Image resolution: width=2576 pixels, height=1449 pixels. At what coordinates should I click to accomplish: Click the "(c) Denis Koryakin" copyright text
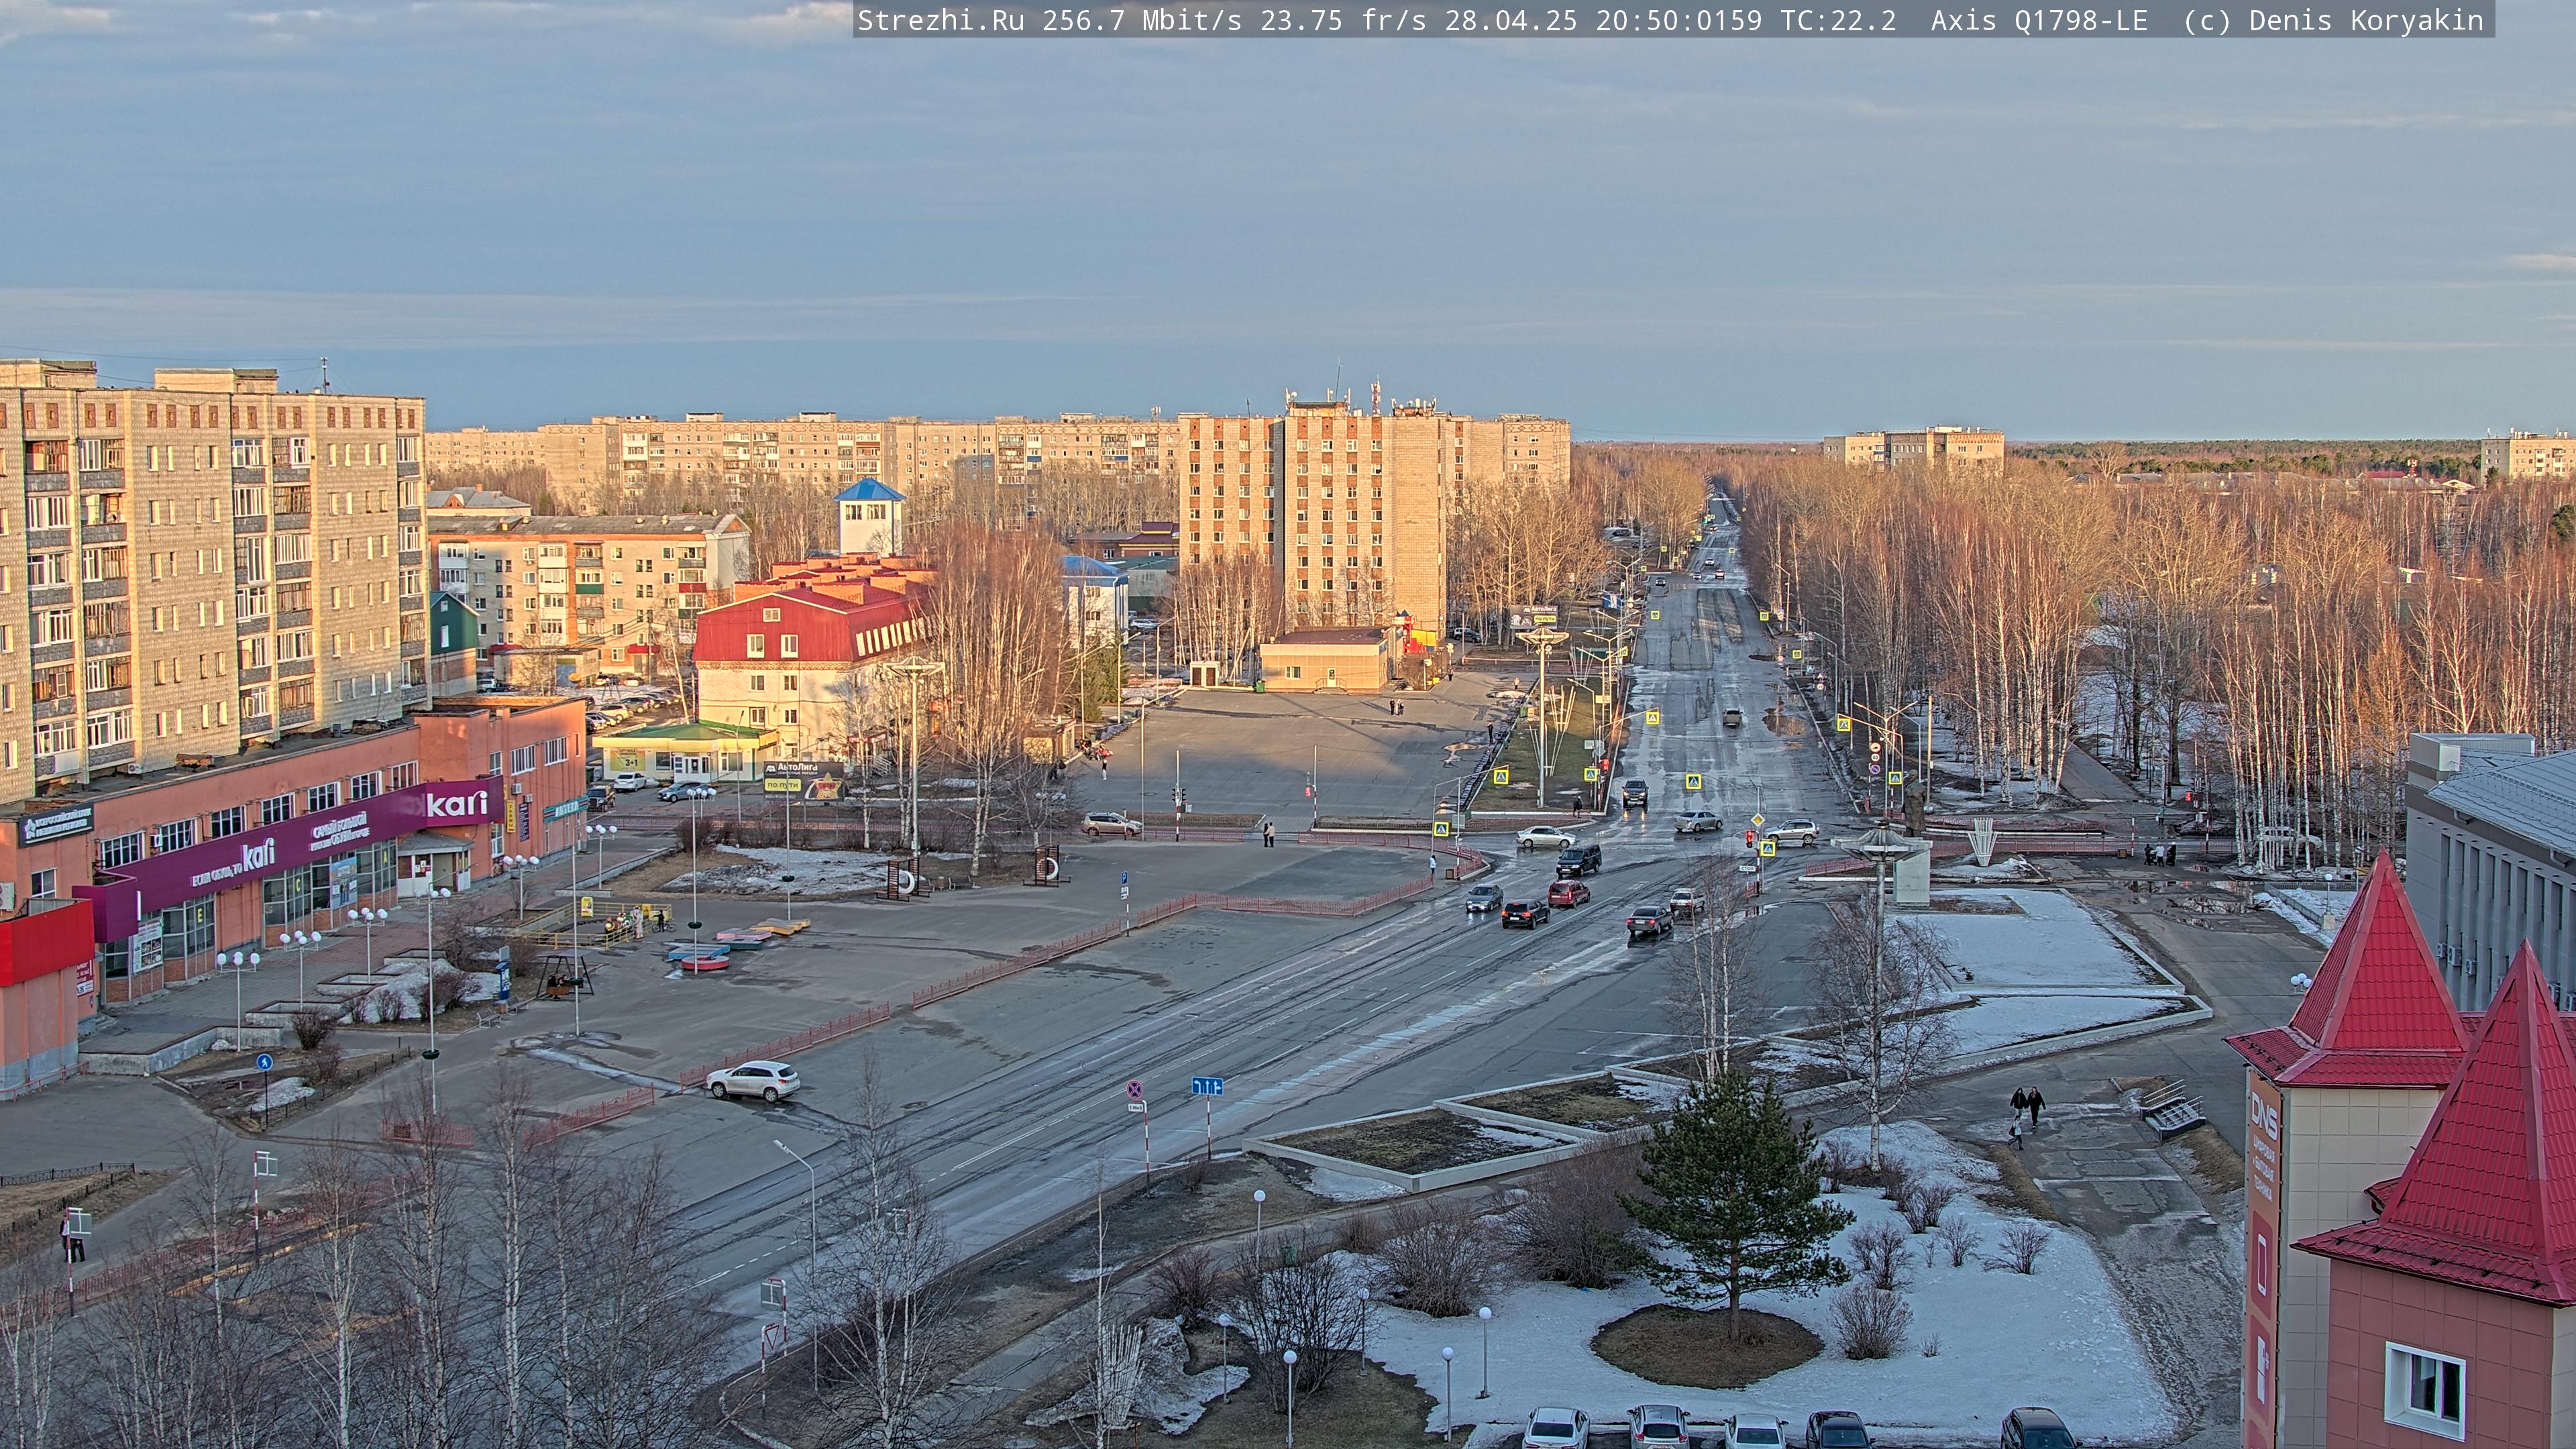tap(2333, 21)
